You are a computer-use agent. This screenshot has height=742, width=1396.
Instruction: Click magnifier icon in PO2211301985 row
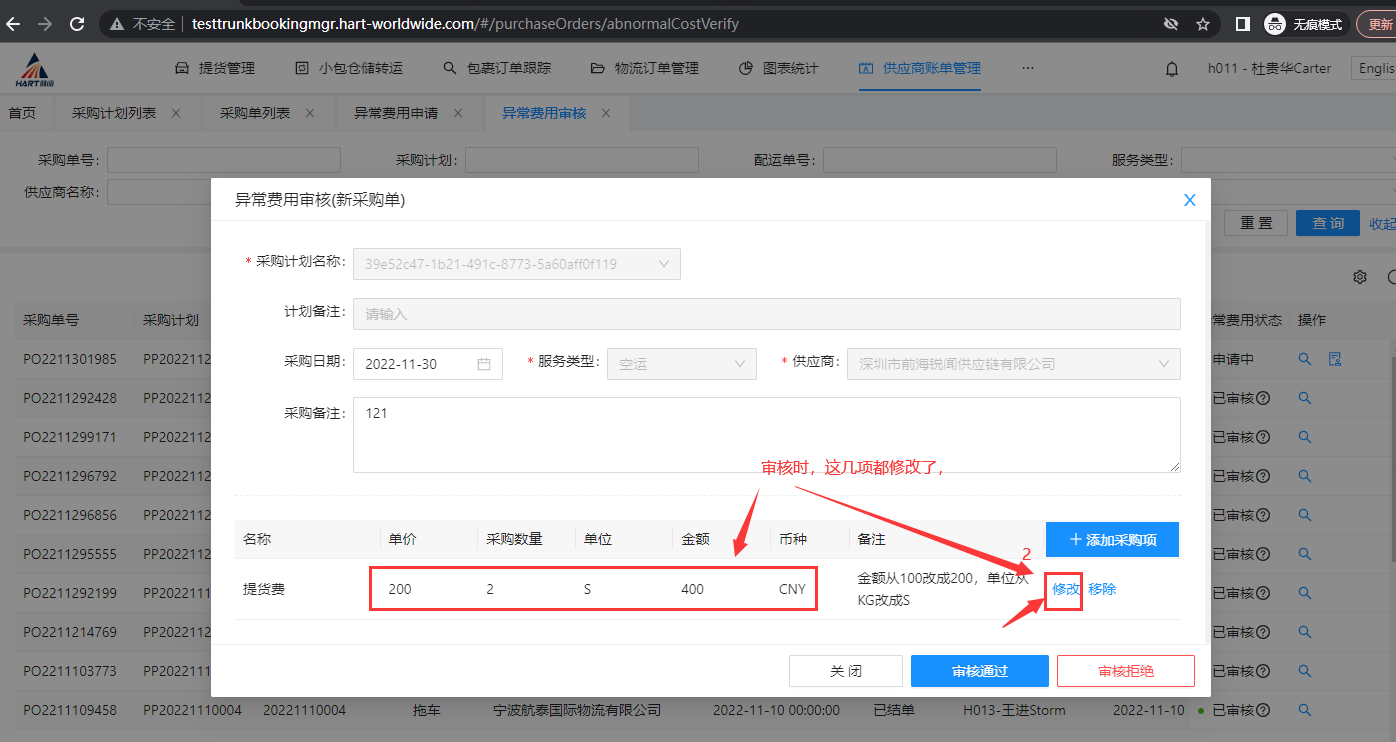pos(1304,359)
